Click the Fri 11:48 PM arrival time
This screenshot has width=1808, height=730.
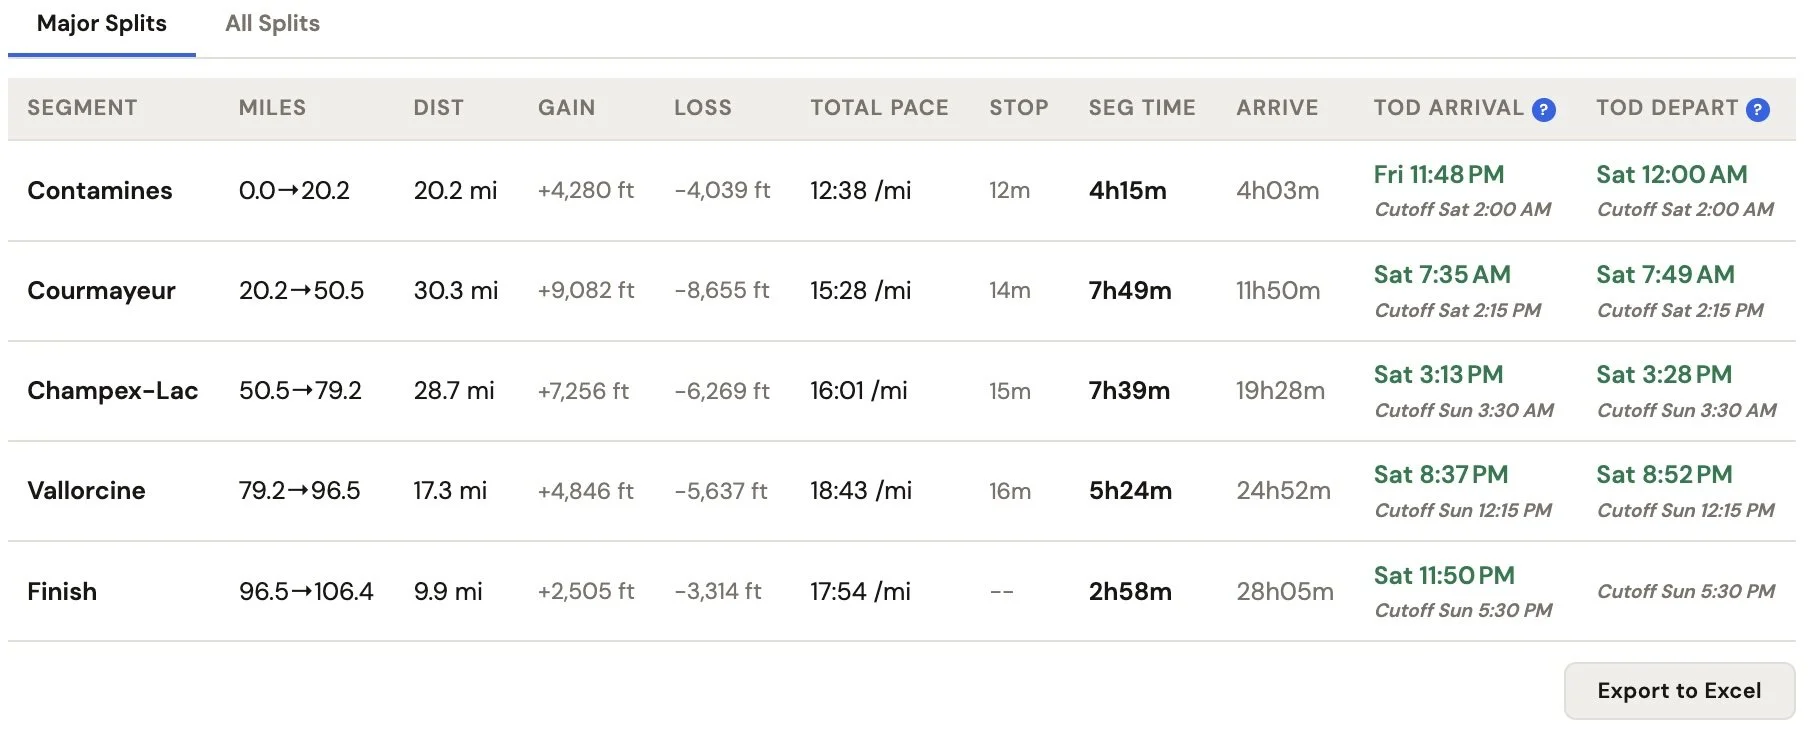[1438, 175]
